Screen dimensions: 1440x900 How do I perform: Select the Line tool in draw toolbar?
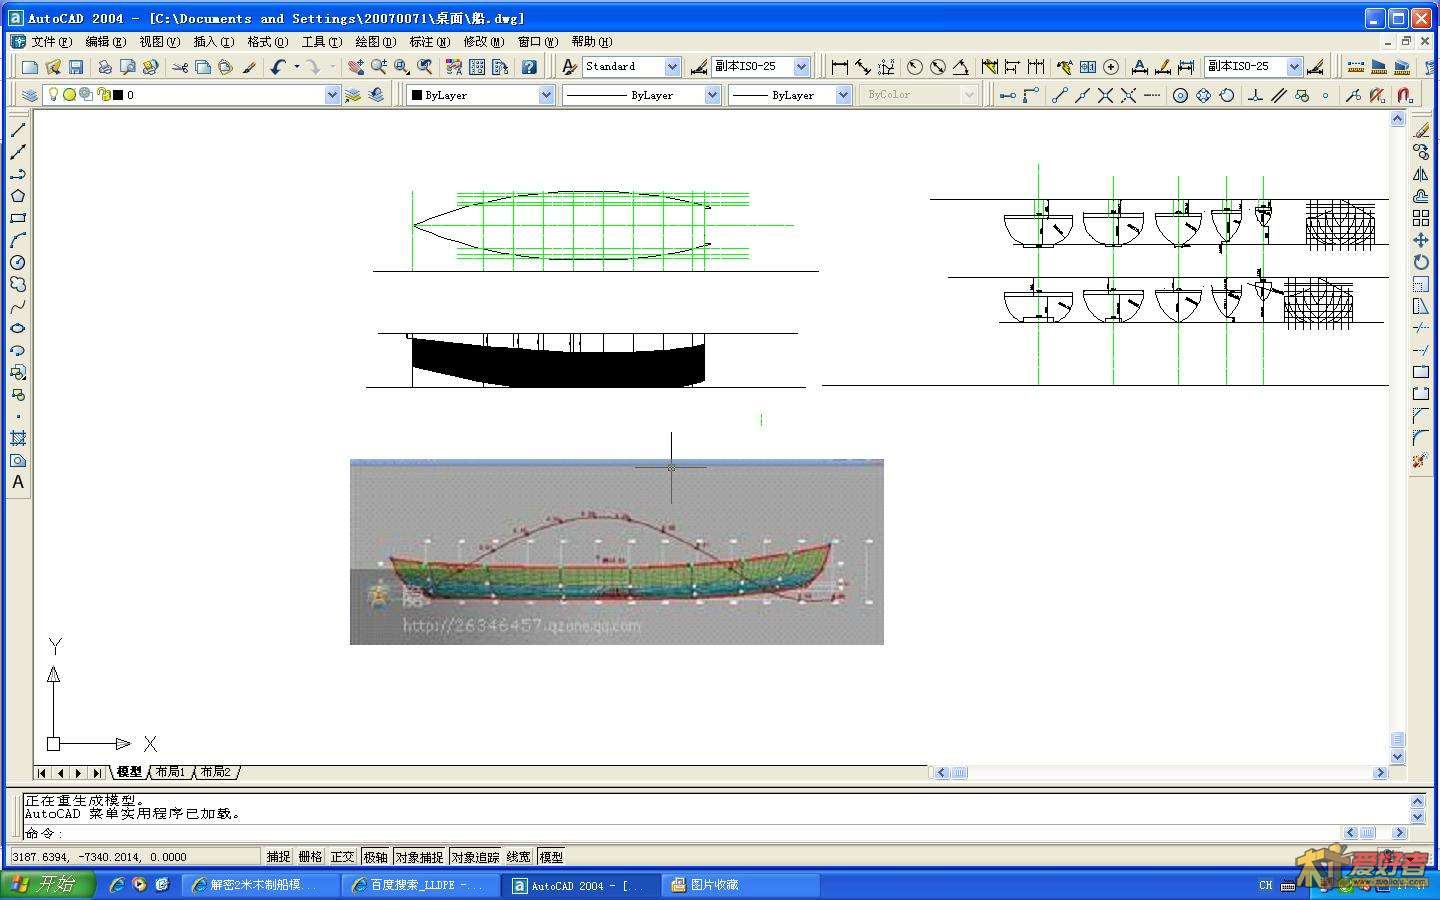18,130
